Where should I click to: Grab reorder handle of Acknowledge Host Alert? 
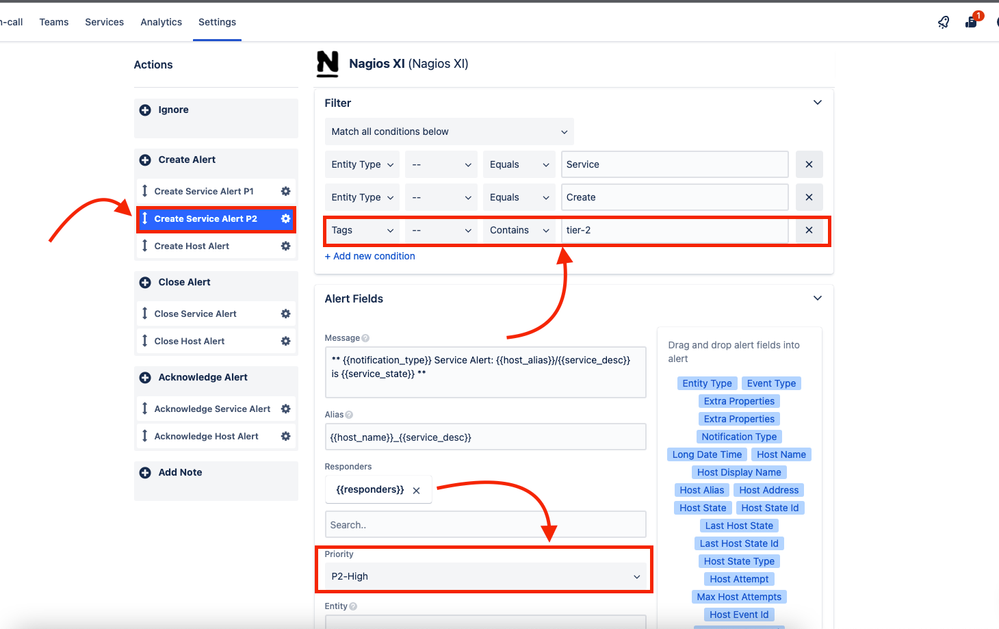click(x=145, y=435)
